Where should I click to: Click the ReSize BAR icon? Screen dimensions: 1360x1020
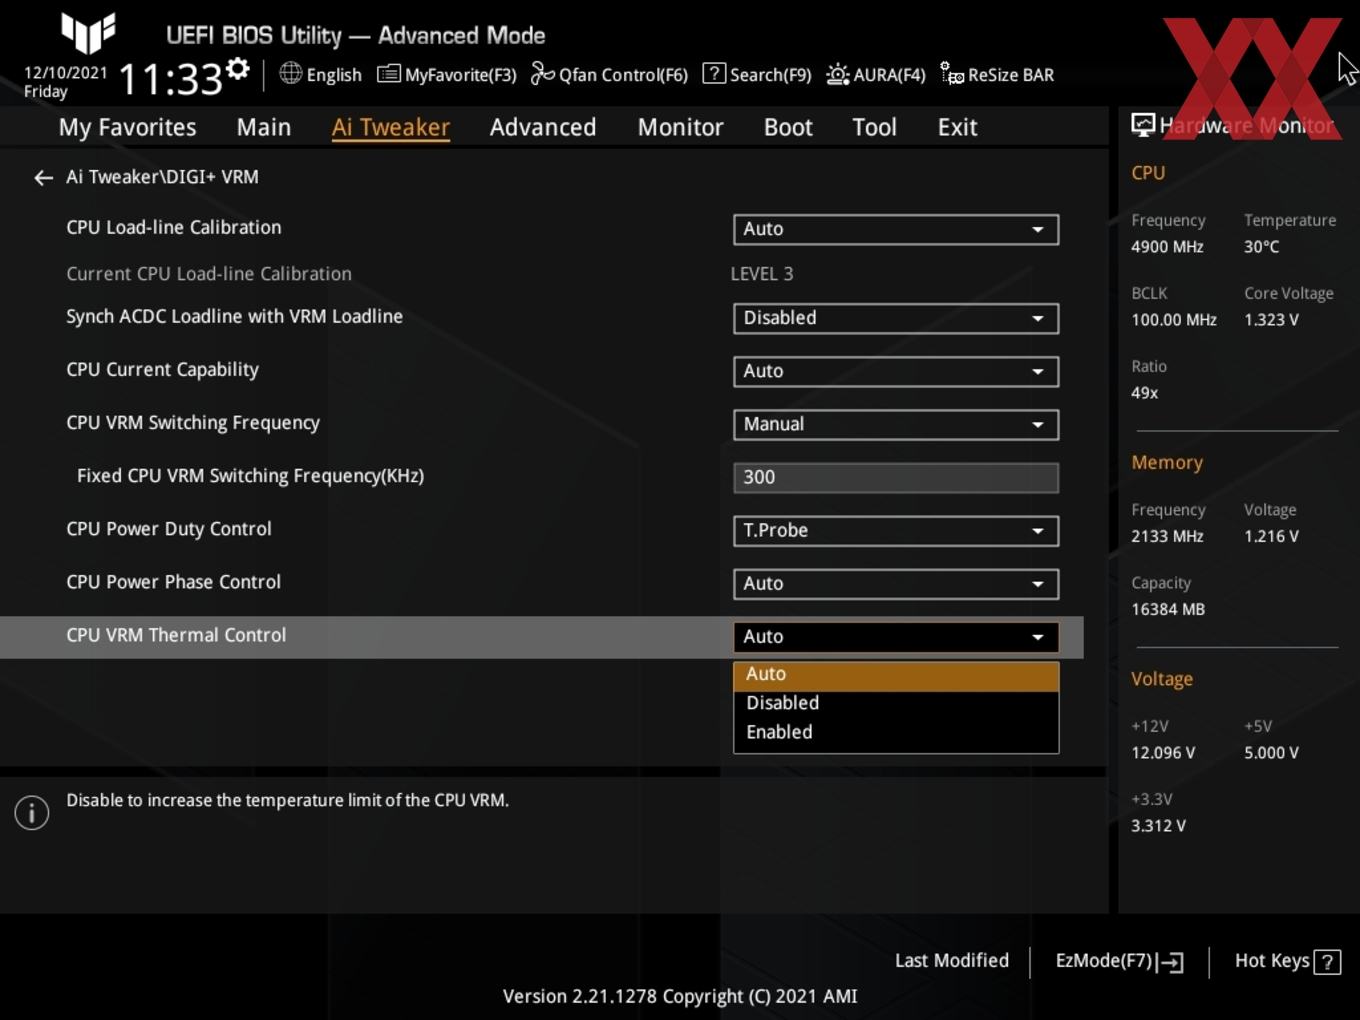pos(952,74)
